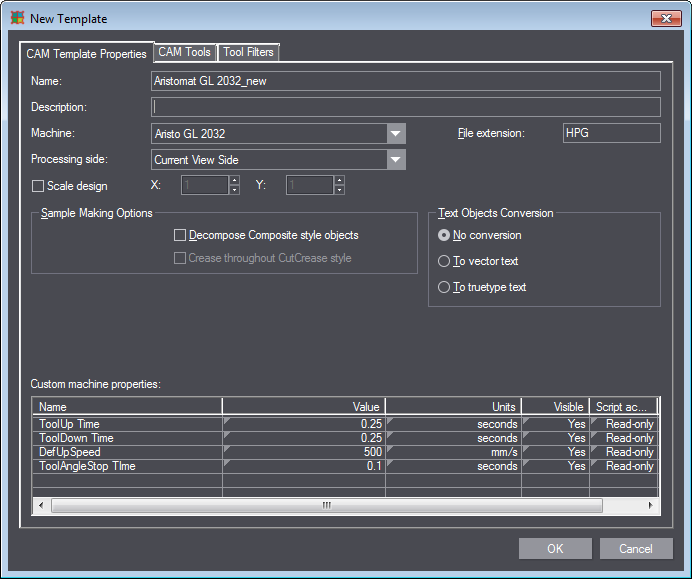This screenshot has width=692, height=579.
Task: Close the New Template dialog window
Action: click(x=666, y=18)
